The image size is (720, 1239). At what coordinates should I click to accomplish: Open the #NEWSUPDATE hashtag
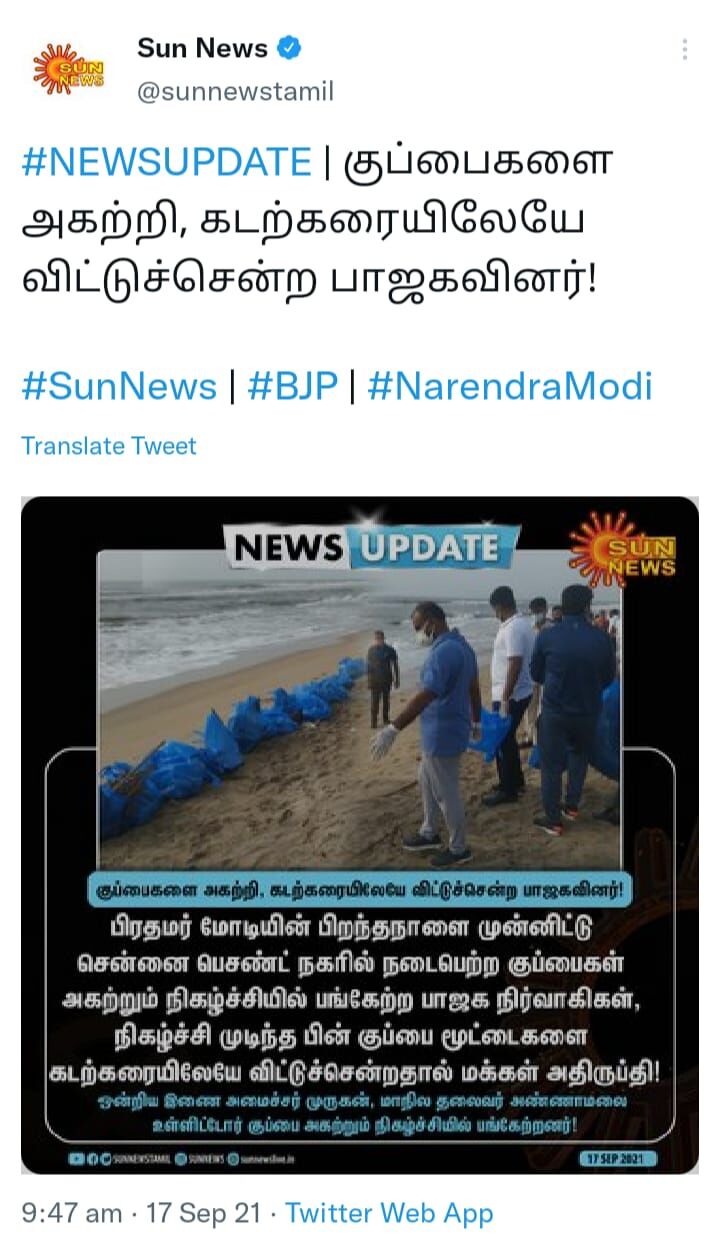[166, 162]
